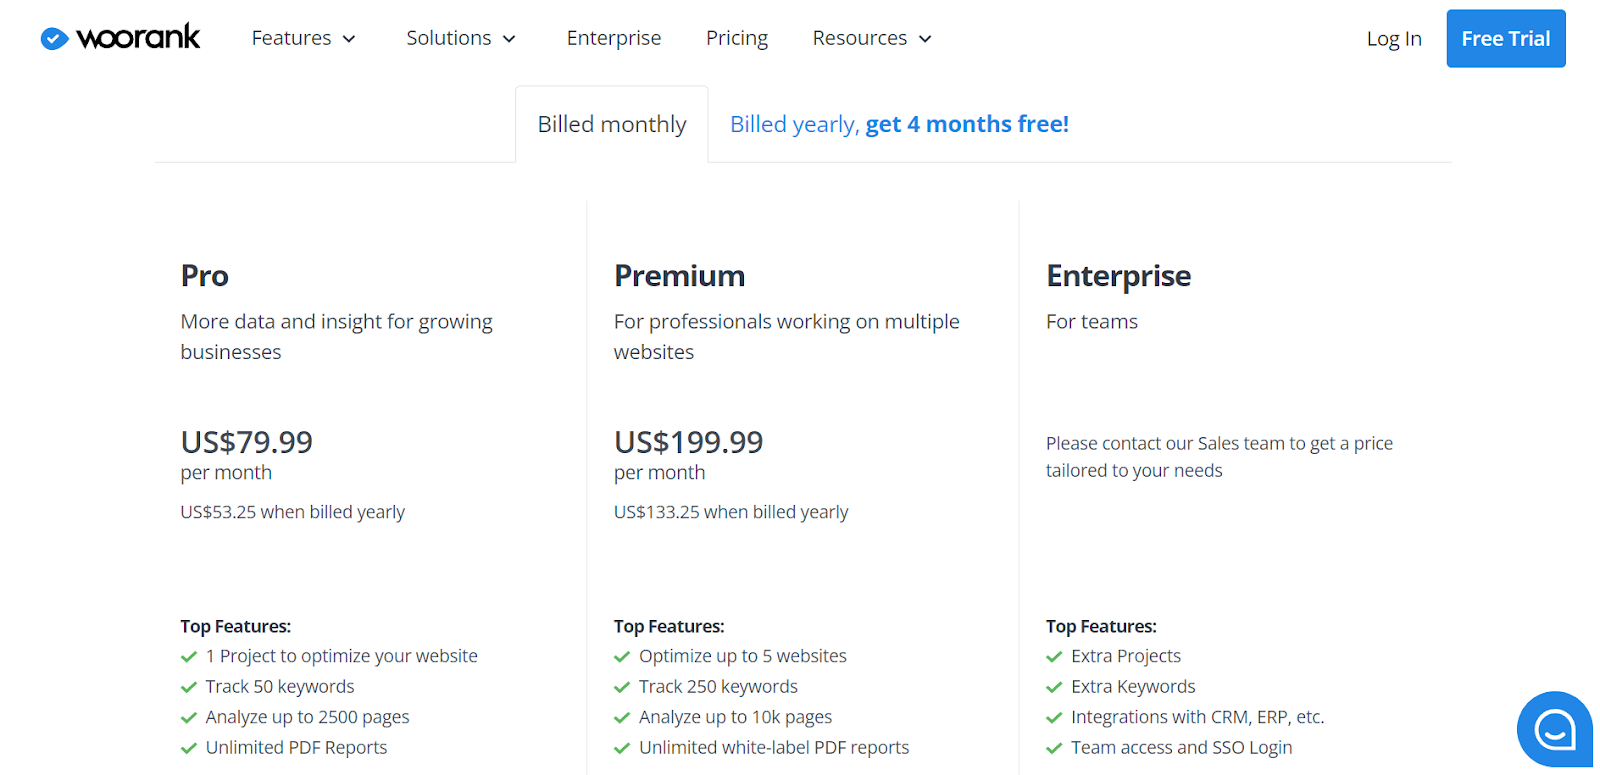
Task: Click checkmark beside Track 50 keywords
Action: point(189,687)
